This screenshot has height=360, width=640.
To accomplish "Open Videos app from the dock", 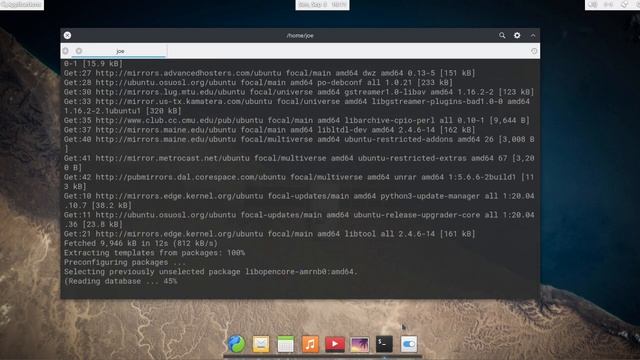I will [335, 344].
